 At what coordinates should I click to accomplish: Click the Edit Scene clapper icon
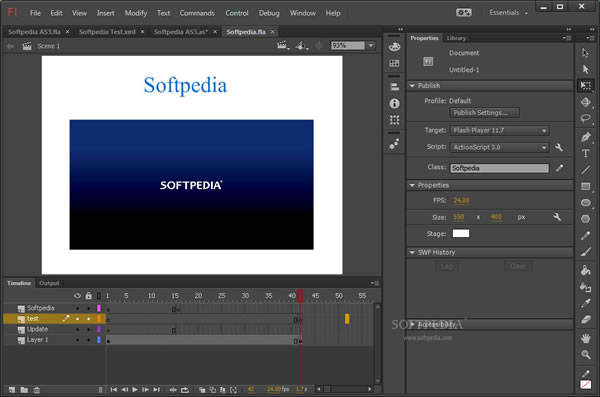pyautogui.click(x=282, y=46)
